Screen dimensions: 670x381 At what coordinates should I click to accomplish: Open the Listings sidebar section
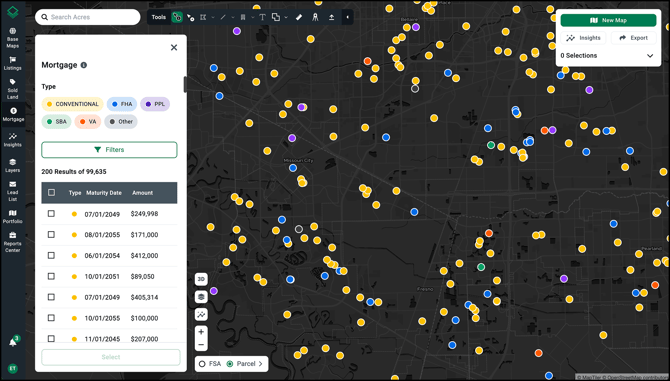tap(12, 63)
